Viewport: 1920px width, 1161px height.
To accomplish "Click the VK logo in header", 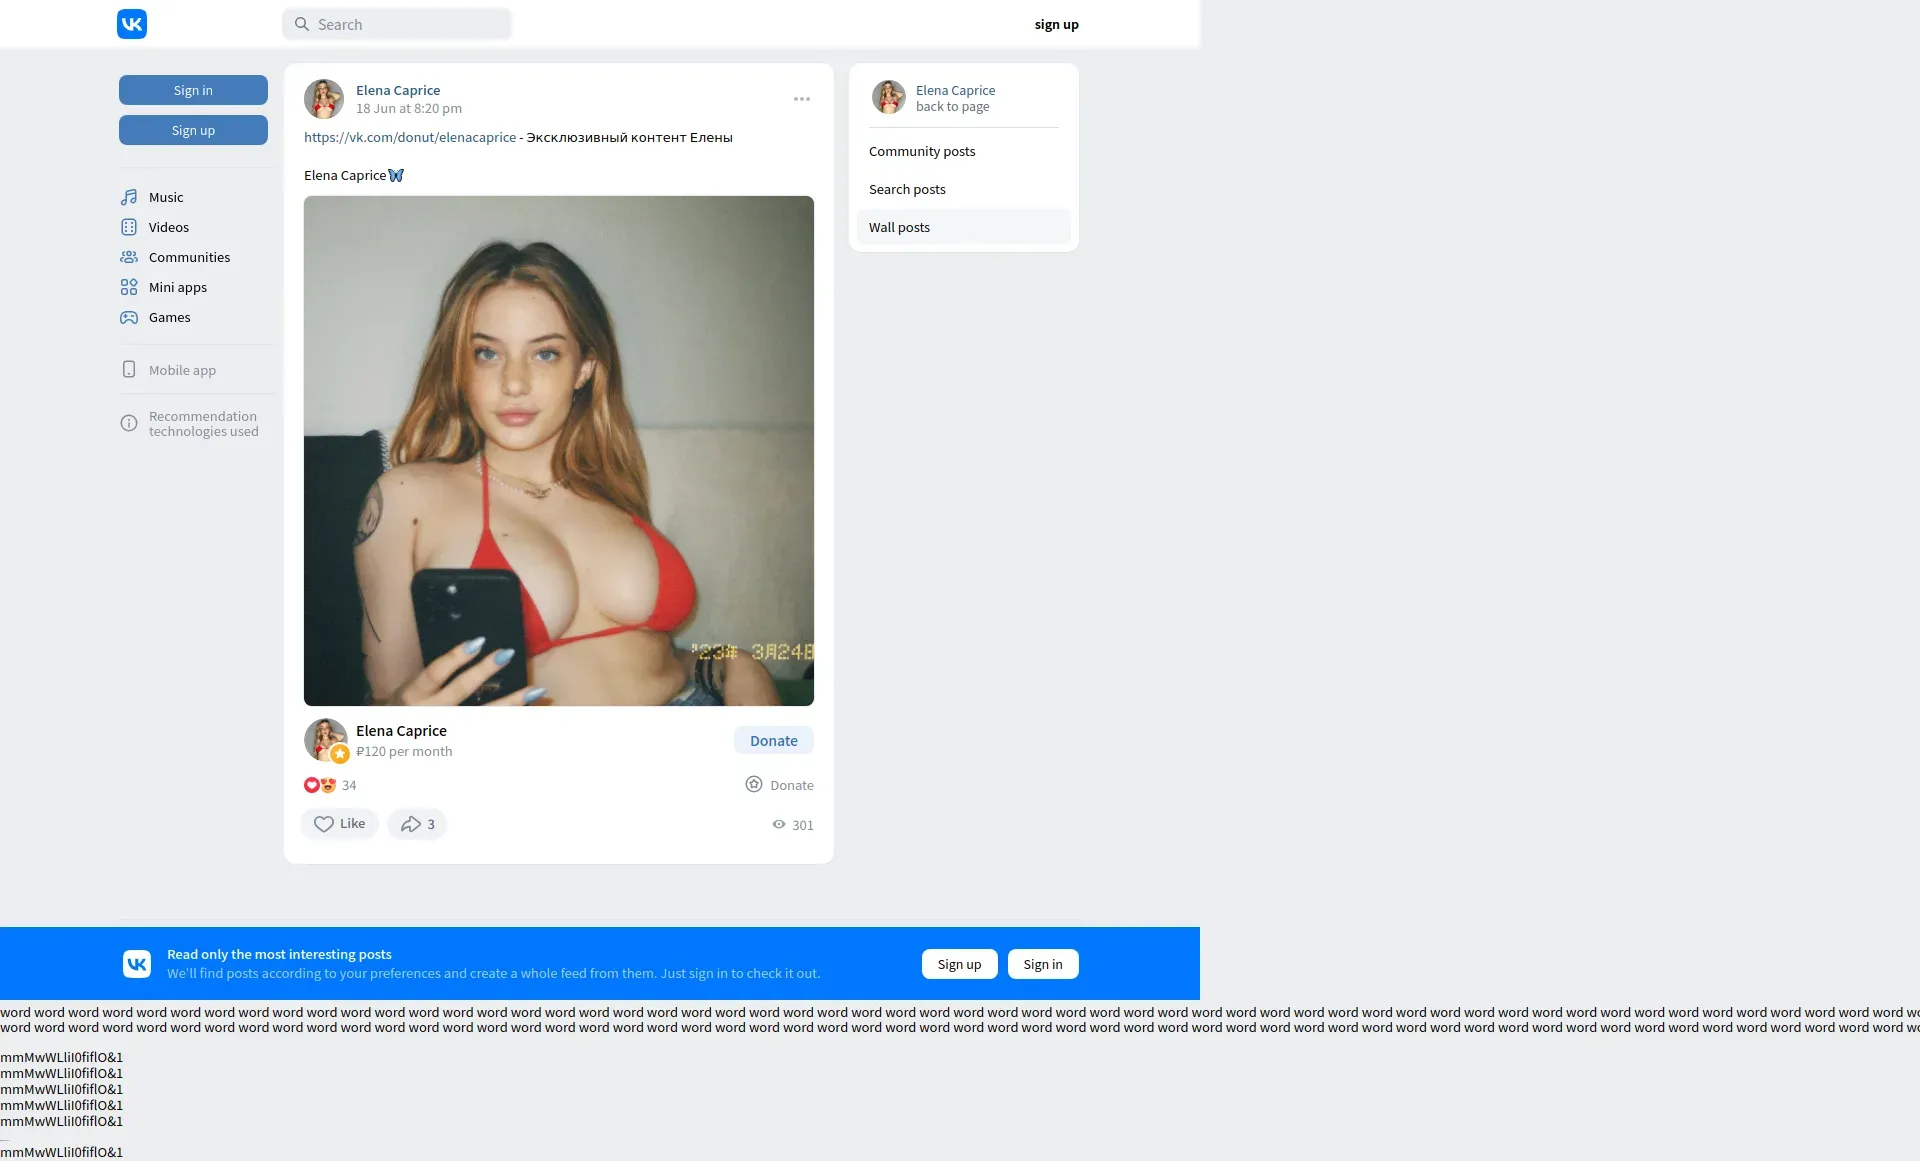I will tap(132, 24).
